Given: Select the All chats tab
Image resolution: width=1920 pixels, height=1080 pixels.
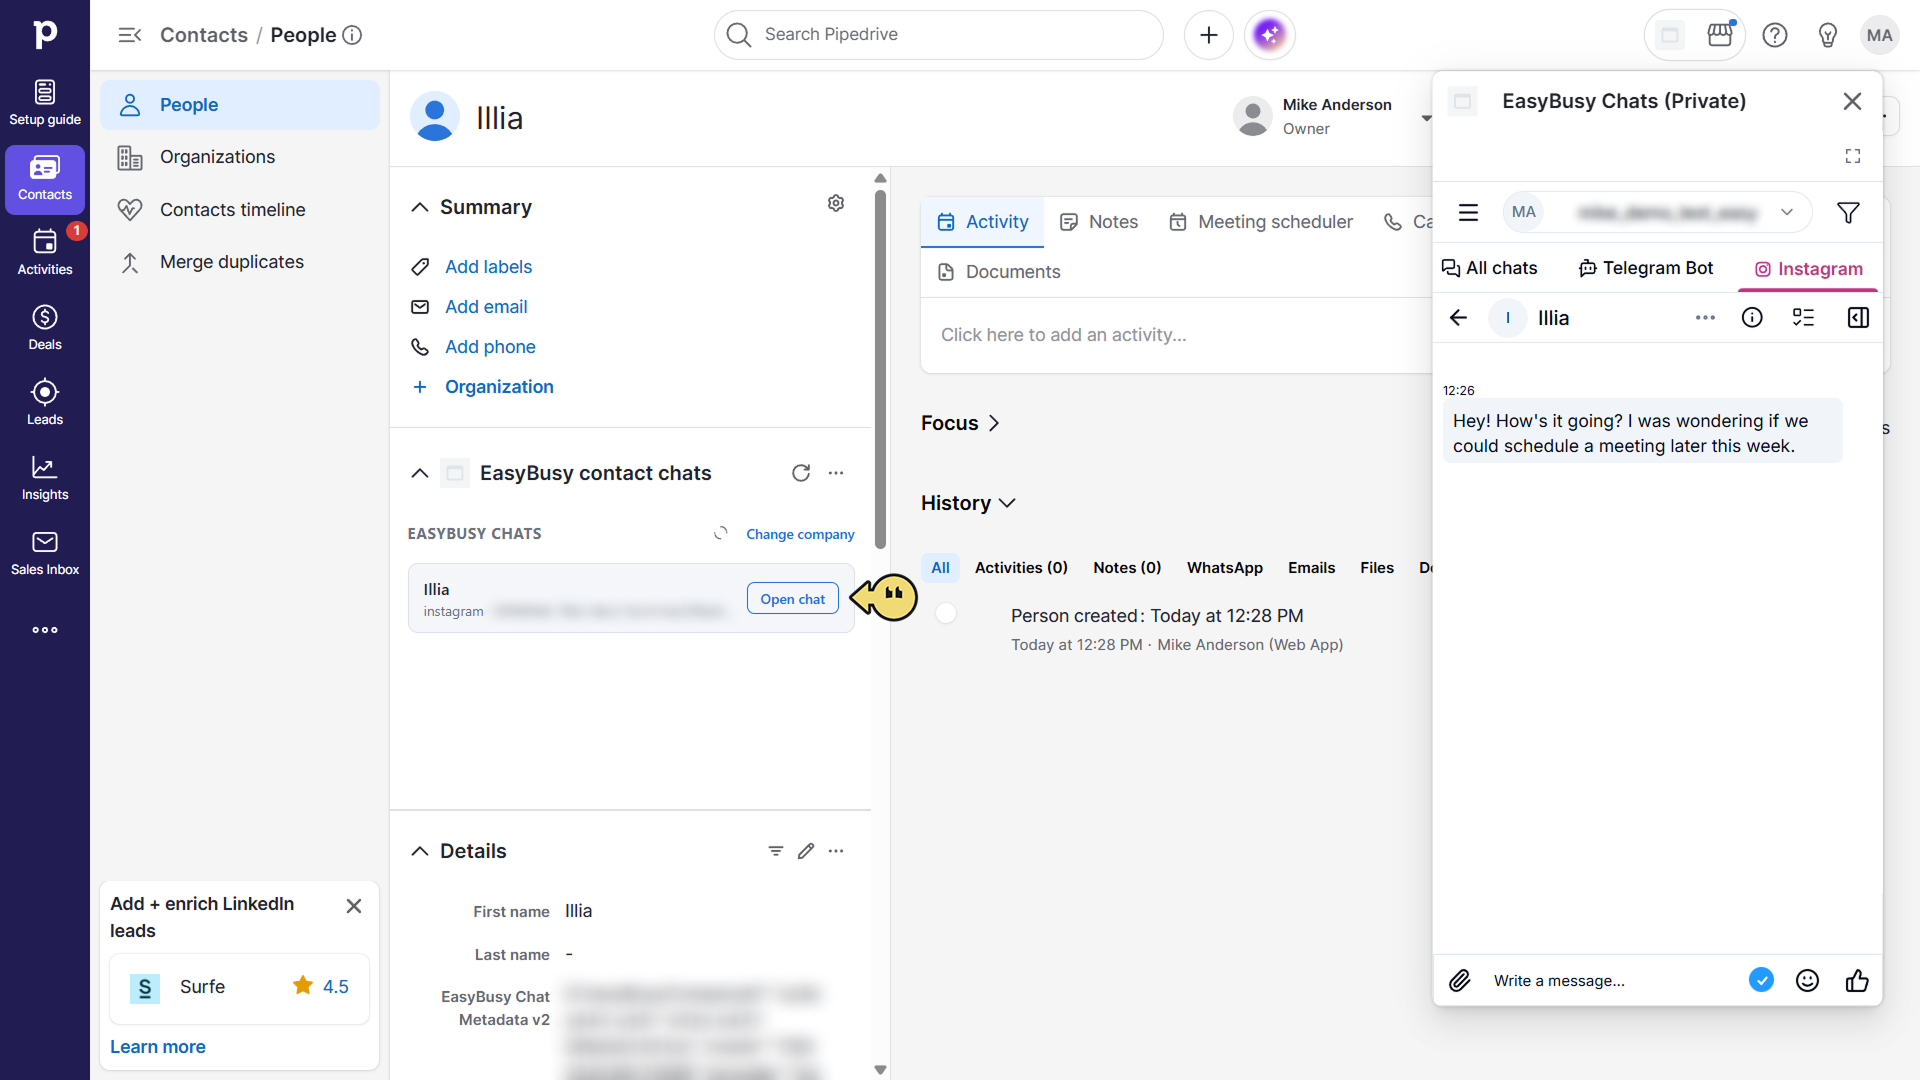Looking at the screenshot, I should (x=1489, y=268).
